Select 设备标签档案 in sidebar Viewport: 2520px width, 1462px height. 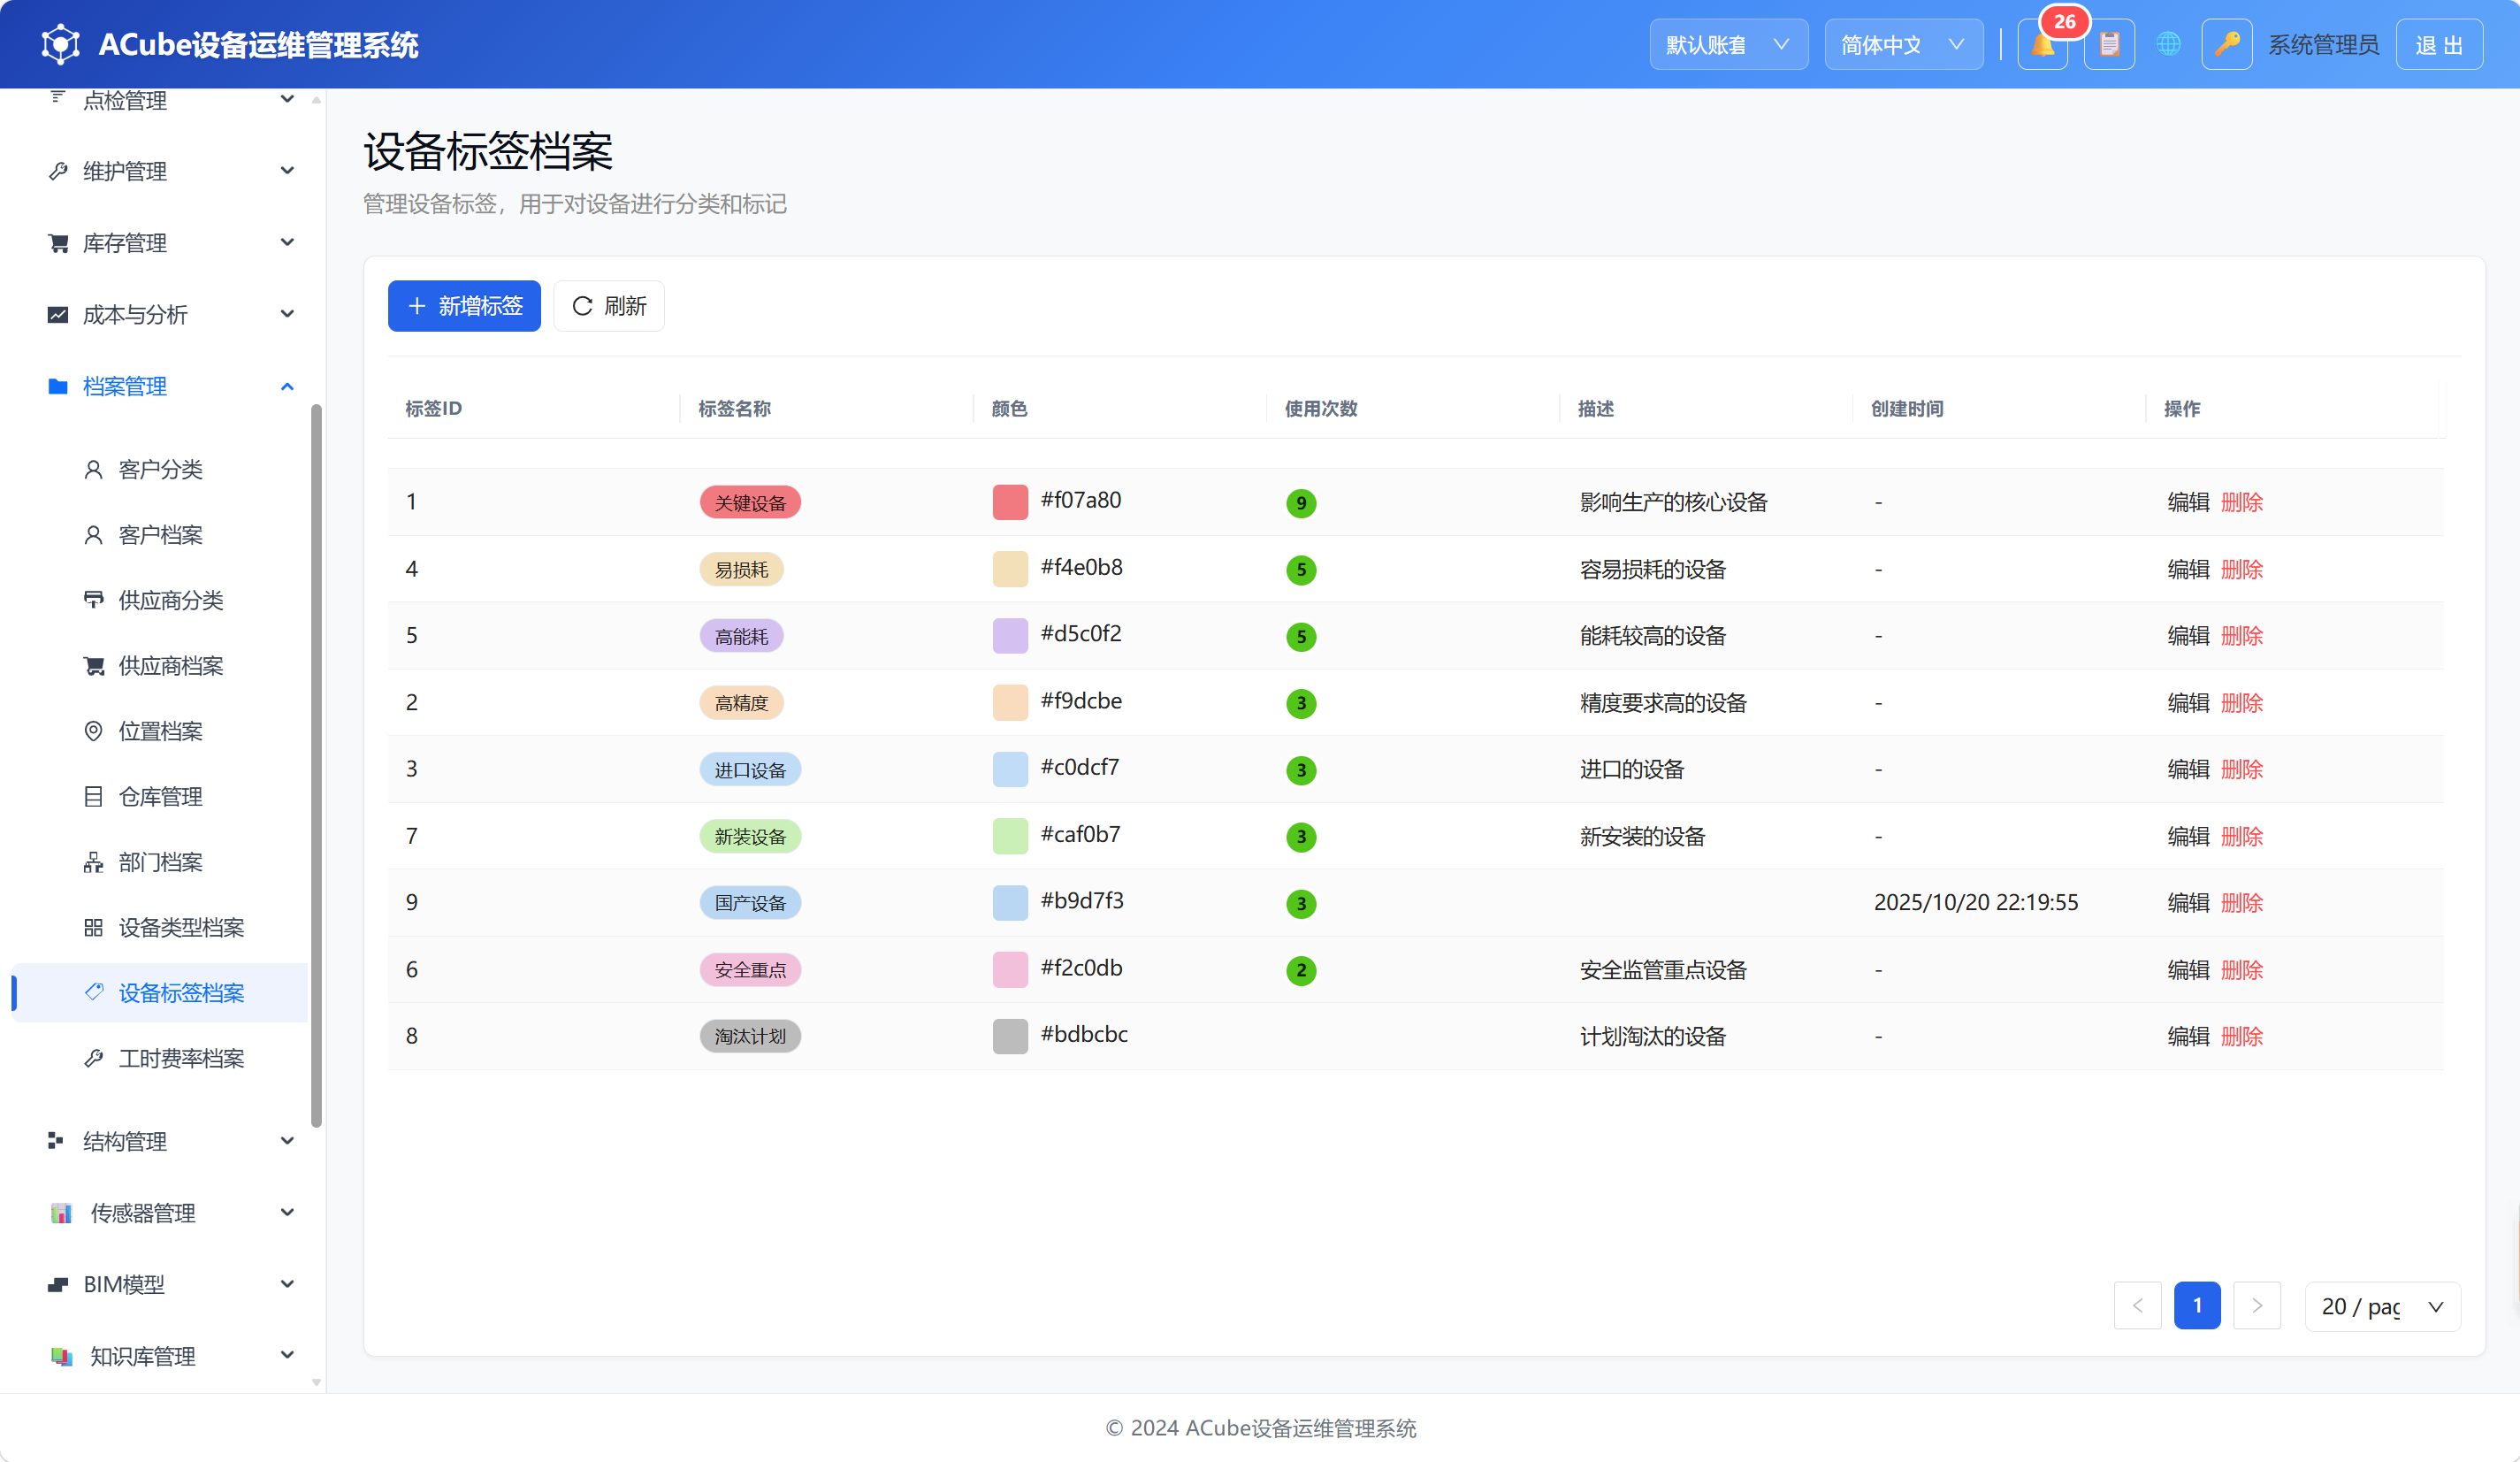(x=160, y=993)
